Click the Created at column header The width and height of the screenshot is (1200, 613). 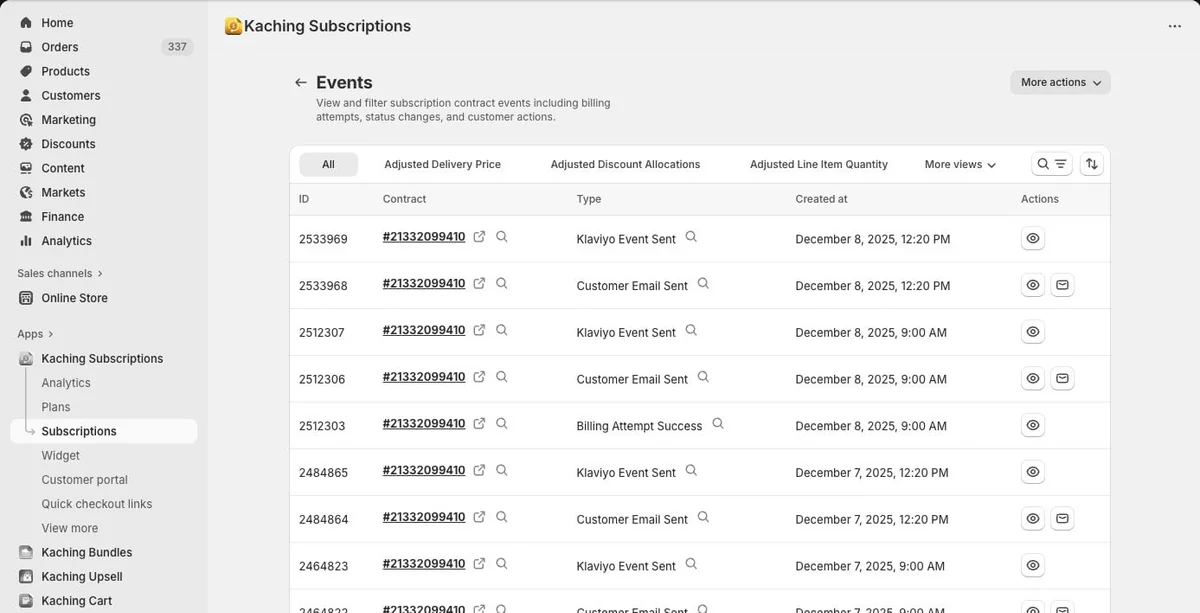coord(821,199)
